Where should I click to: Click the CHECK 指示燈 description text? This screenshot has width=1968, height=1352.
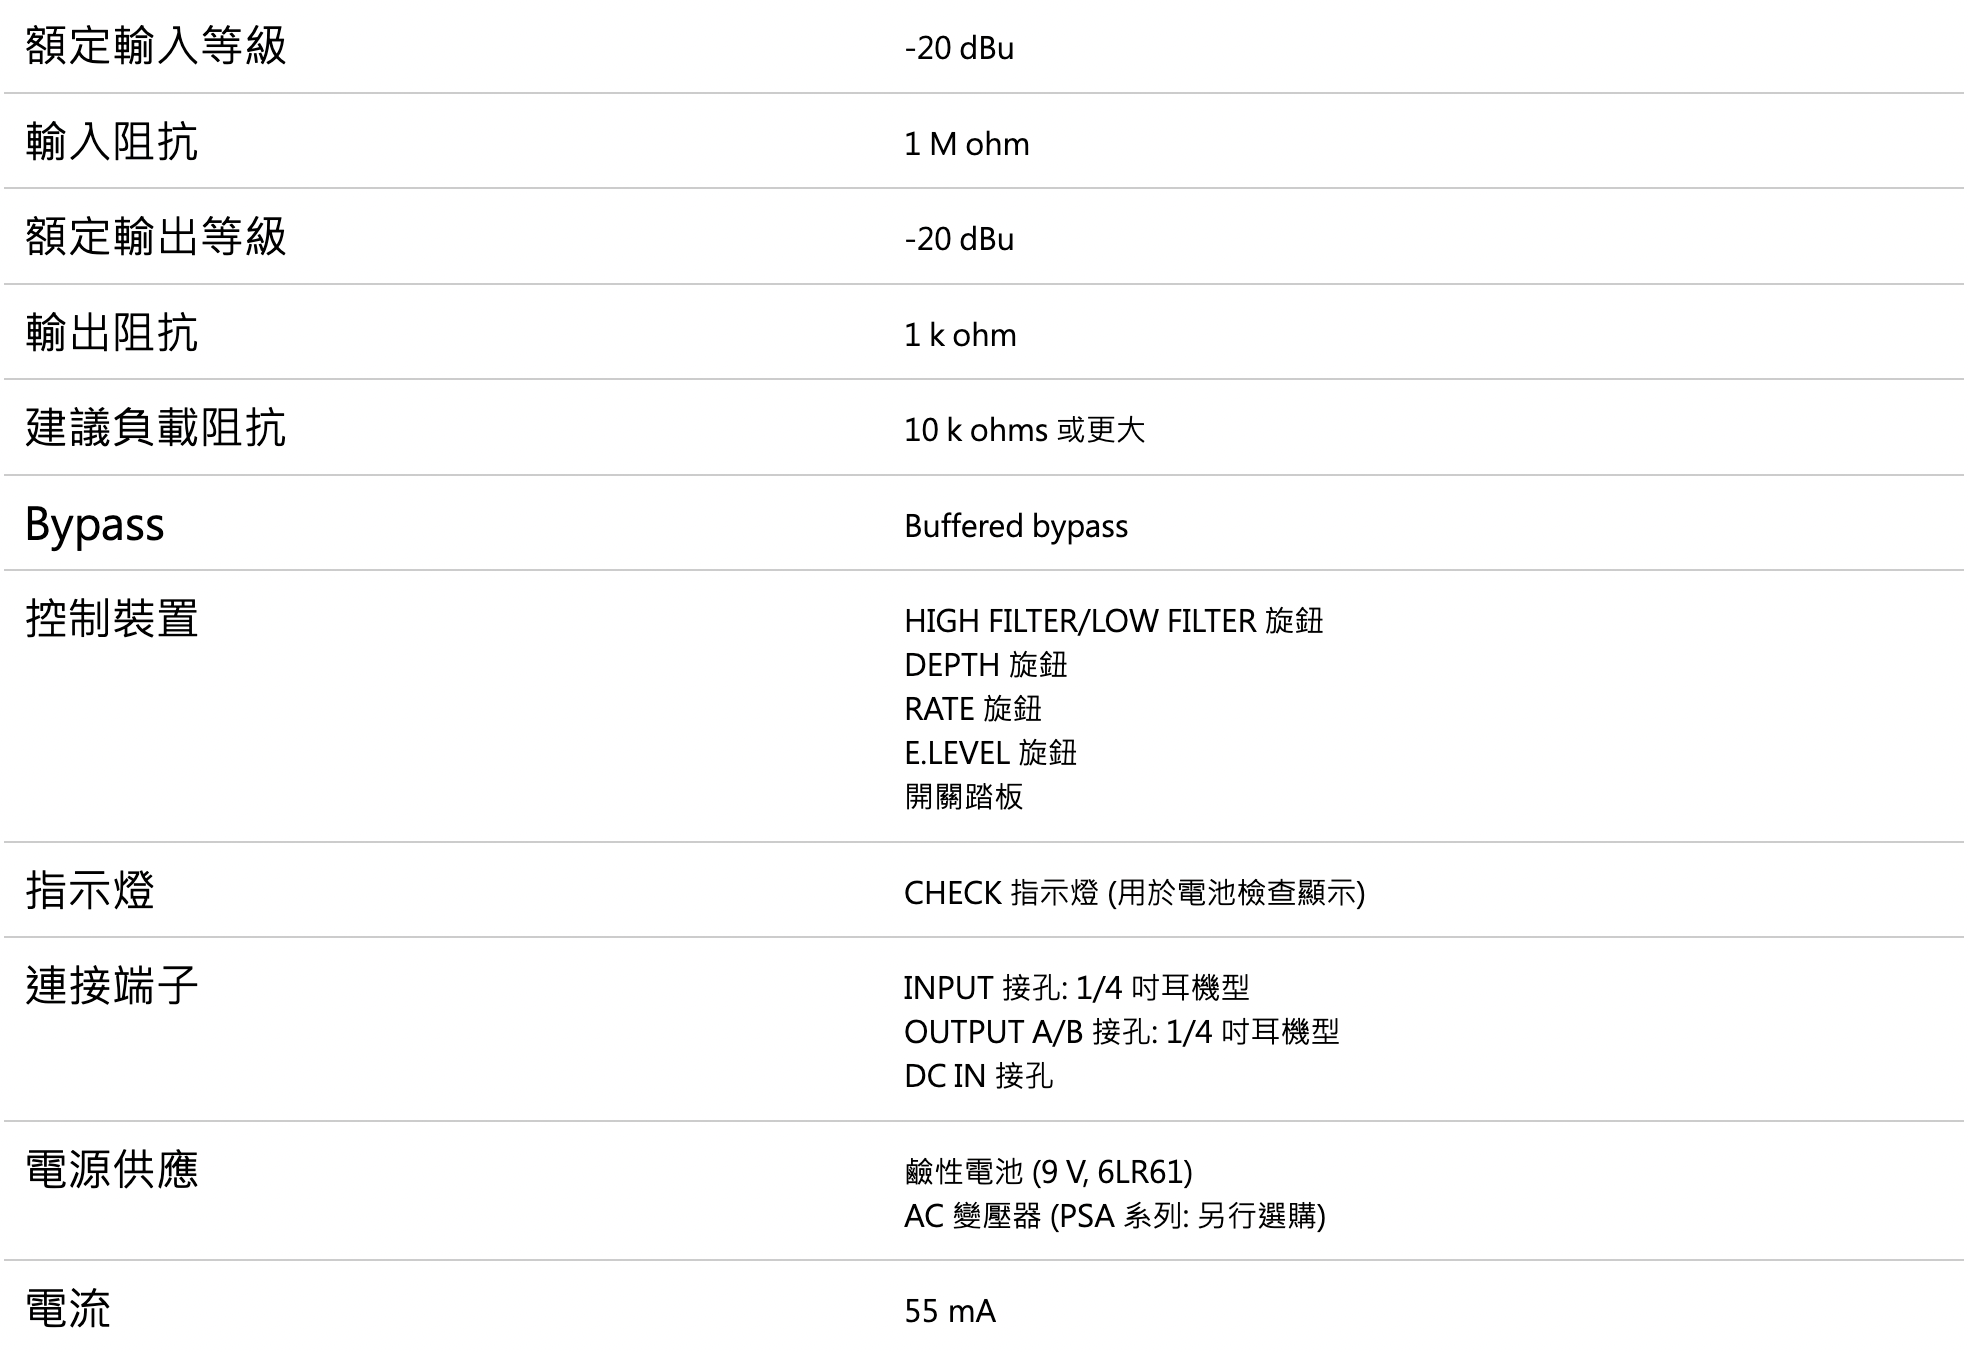(x=1135, y=893)
